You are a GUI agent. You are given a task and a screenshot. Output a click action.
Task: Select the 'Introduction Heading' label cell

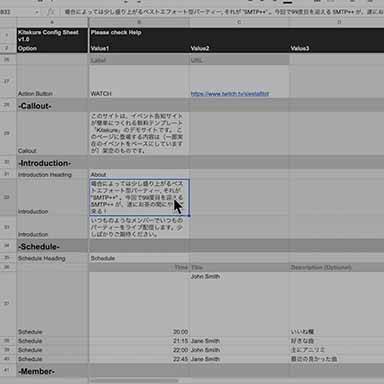(x=52, y=174)
